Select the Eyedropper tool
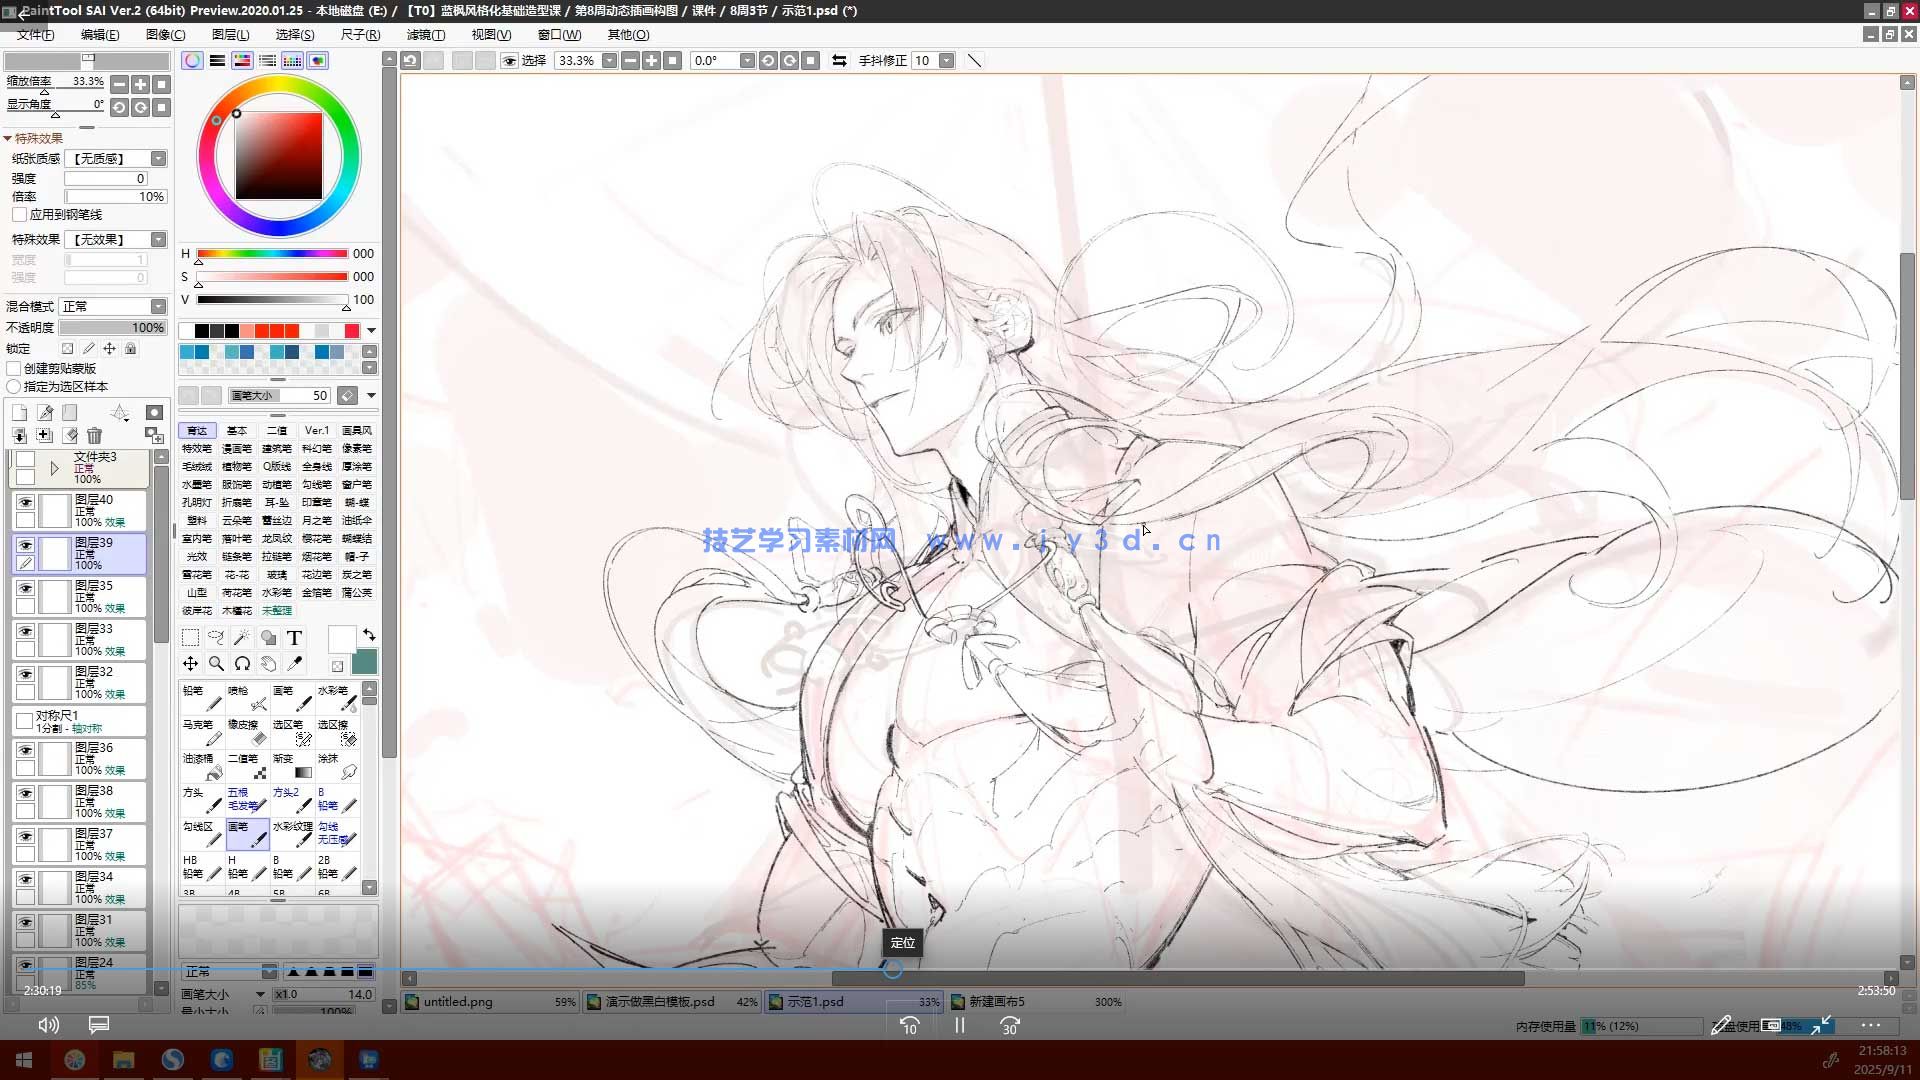The image size is (1920, 1080). coord(294,664)
